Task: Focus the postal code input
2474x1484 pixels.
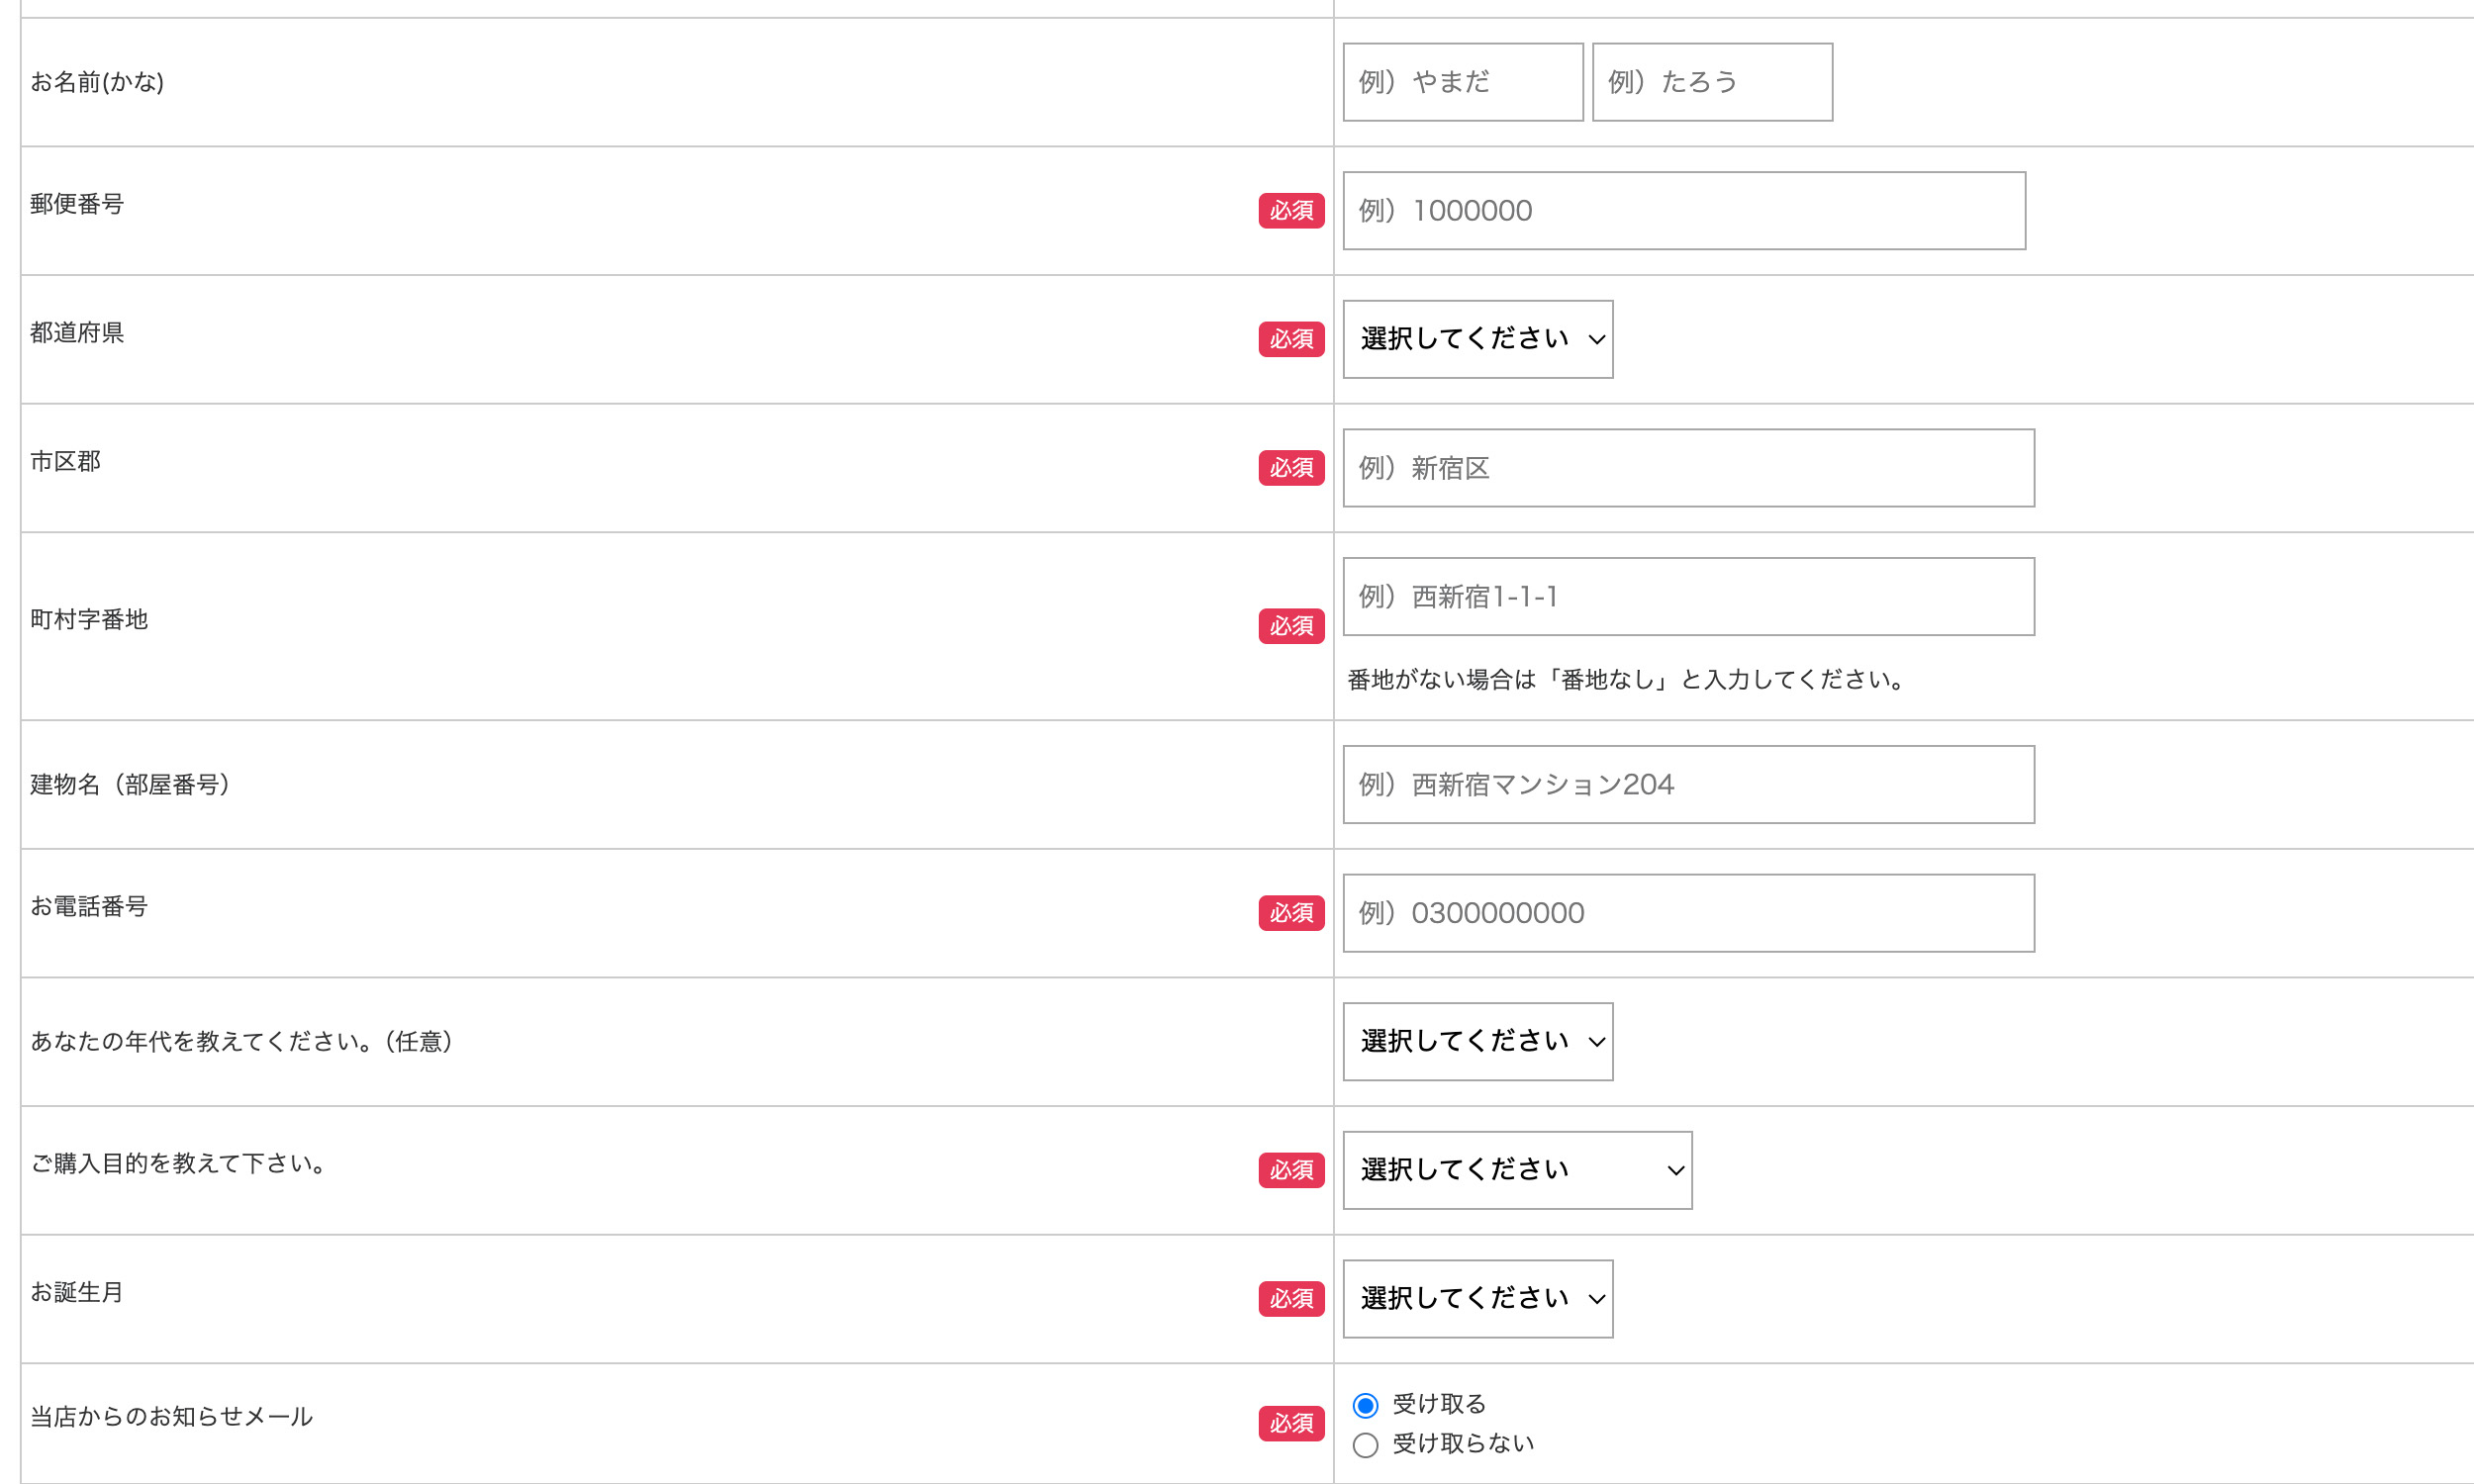Action: click(1683, 211)
